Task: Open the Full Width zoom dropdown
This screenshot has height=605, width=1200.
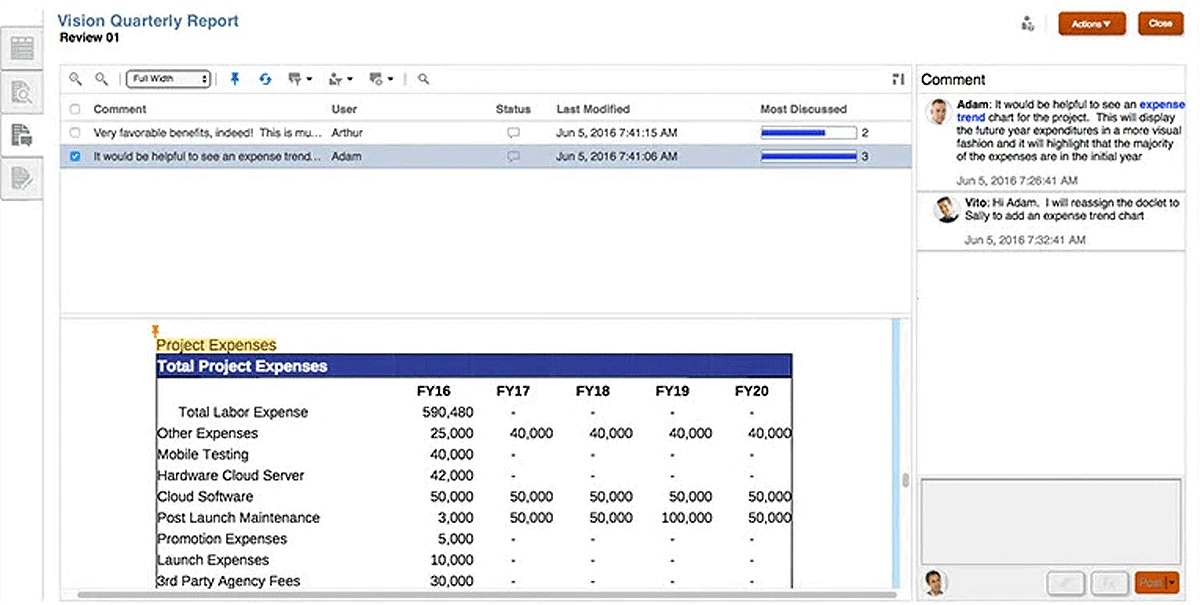Action: coord(168,79)
